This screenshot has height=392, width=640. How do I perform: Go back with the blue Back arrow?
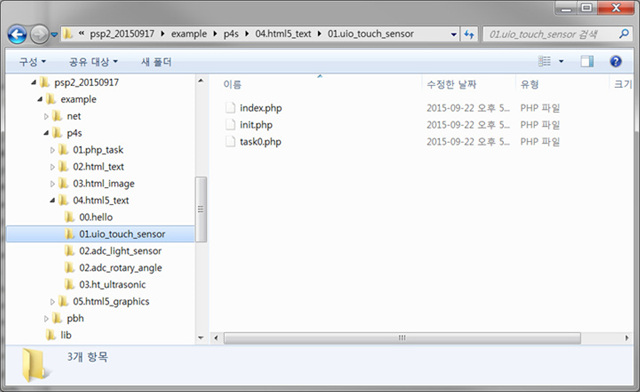pos(17,34)
